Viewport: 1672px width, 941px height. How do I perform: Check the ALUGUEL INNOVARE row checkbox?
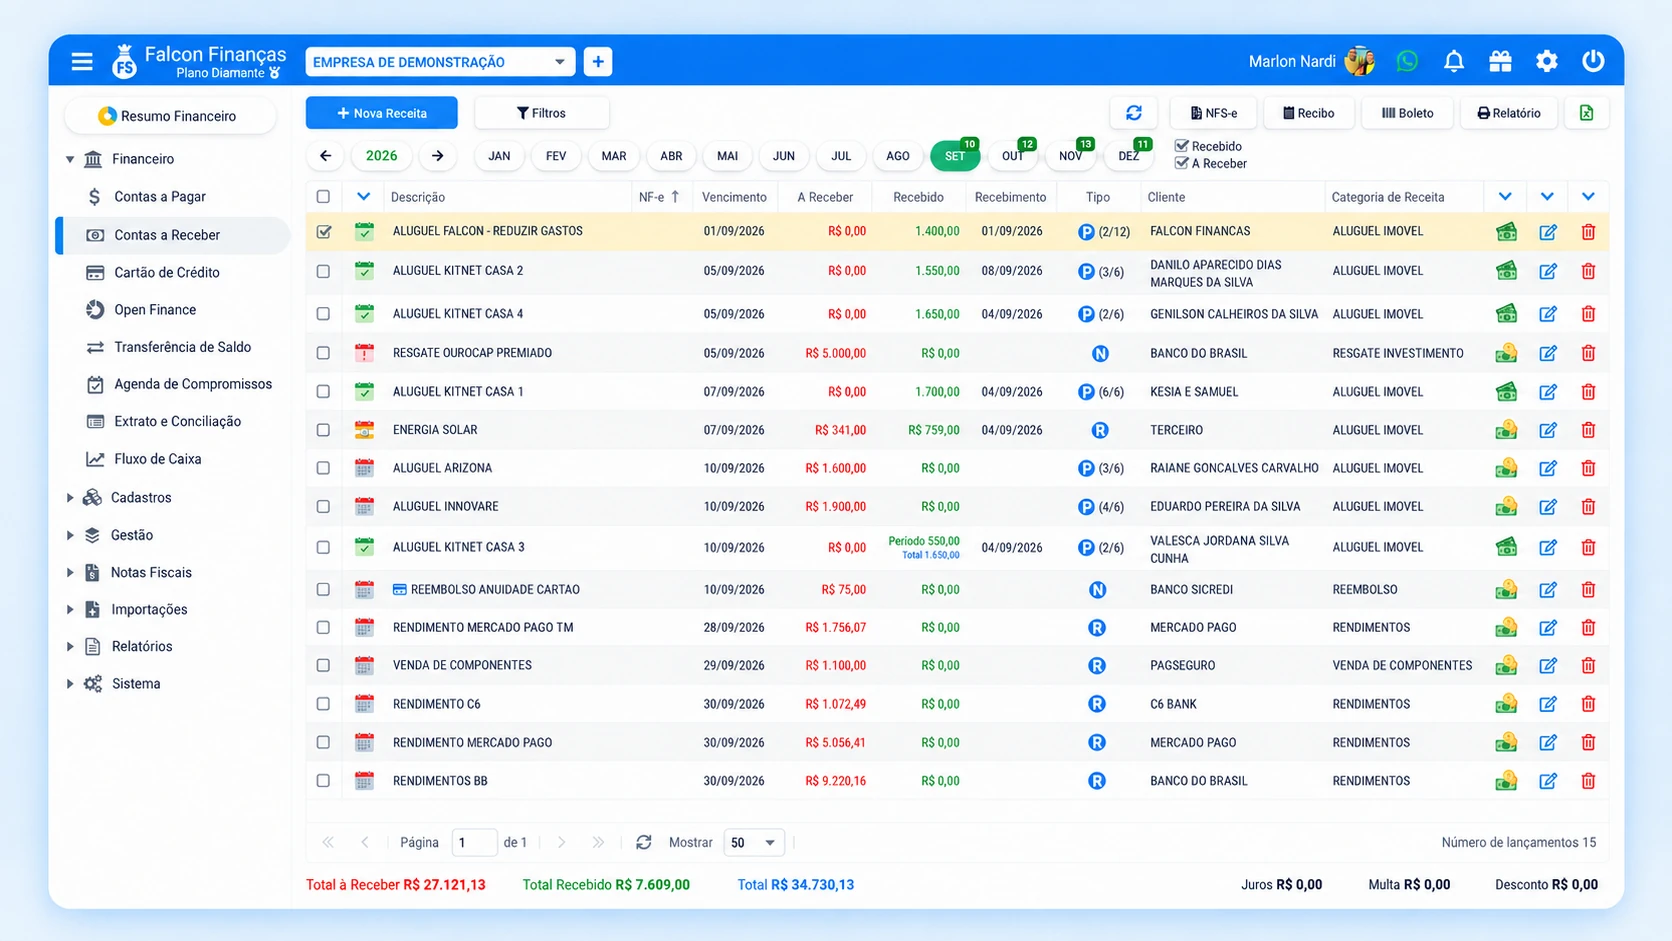323,507
